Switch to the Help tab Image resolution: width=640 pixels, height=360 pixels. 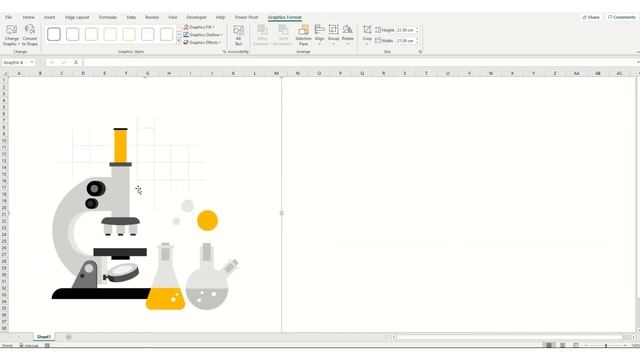220,17
